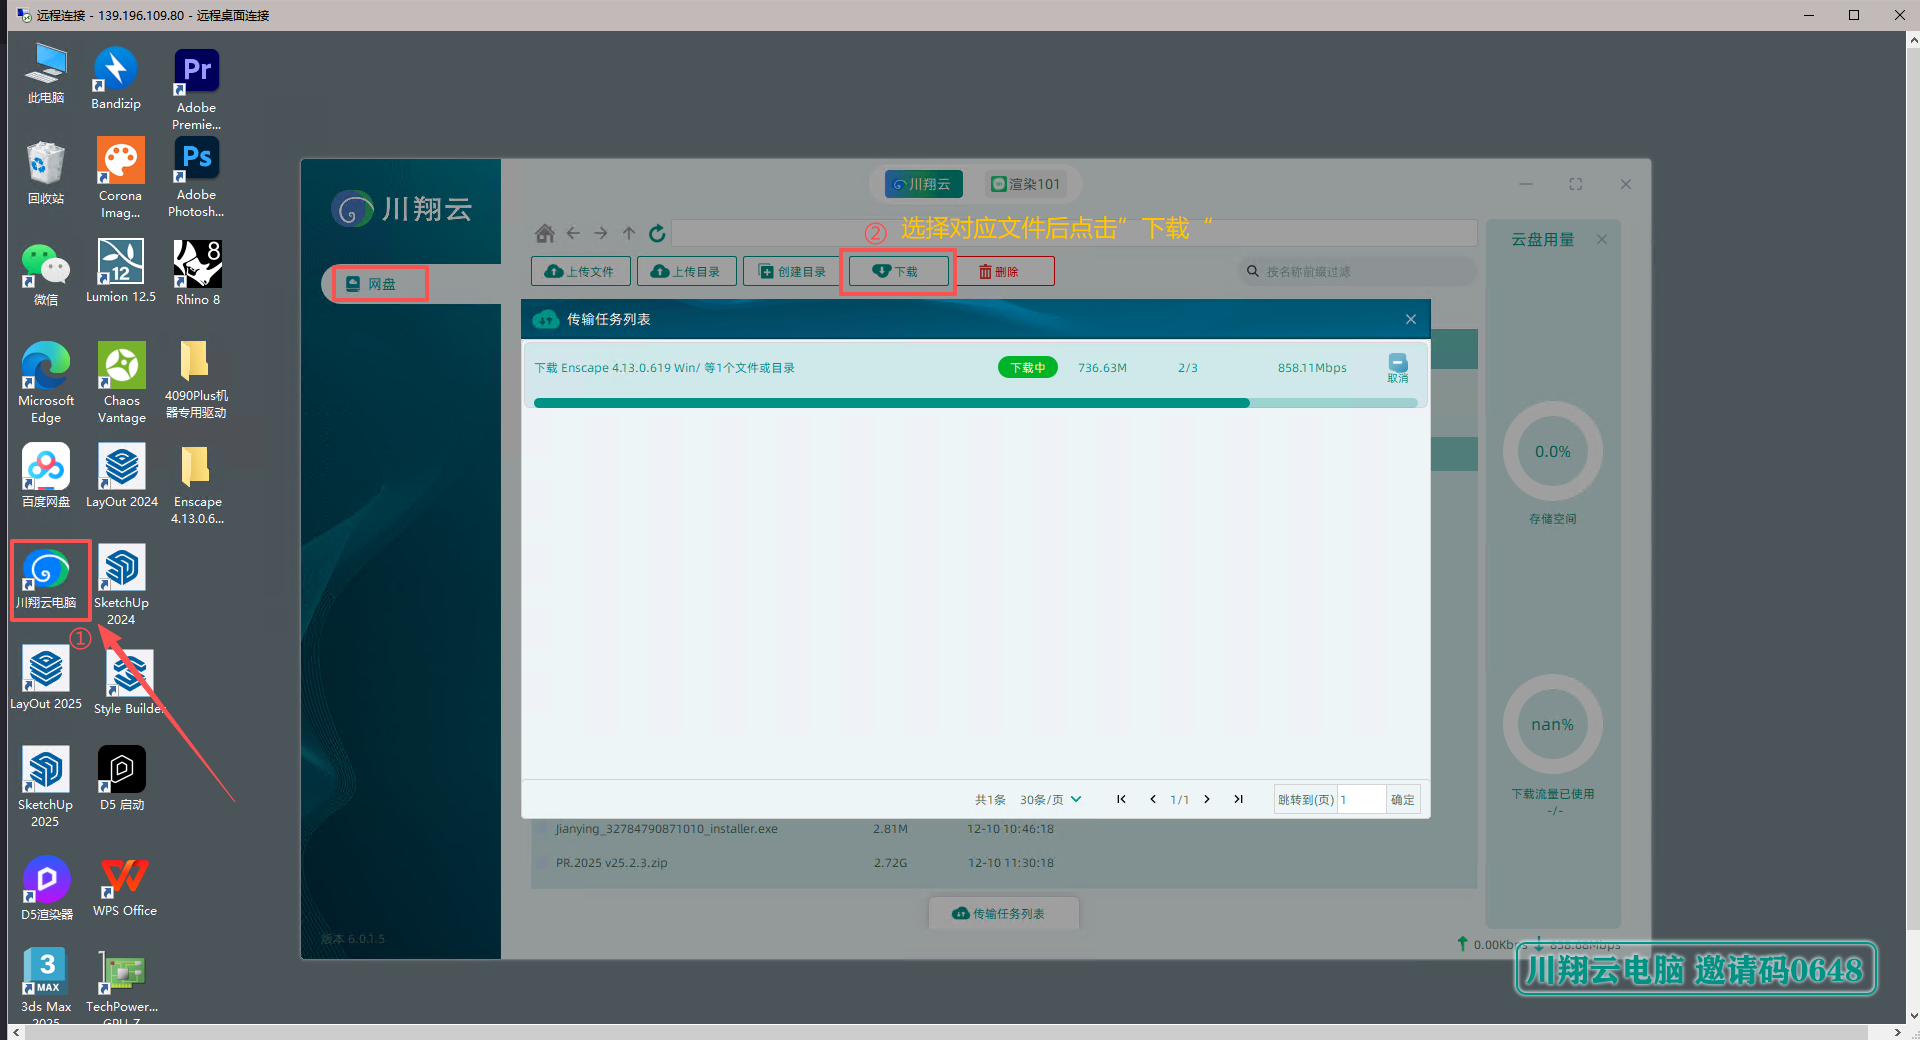Open 百度网盘 desktop shortcut
The height and width of the screenshot is (1040, 1920).
[x=46, y=476]
